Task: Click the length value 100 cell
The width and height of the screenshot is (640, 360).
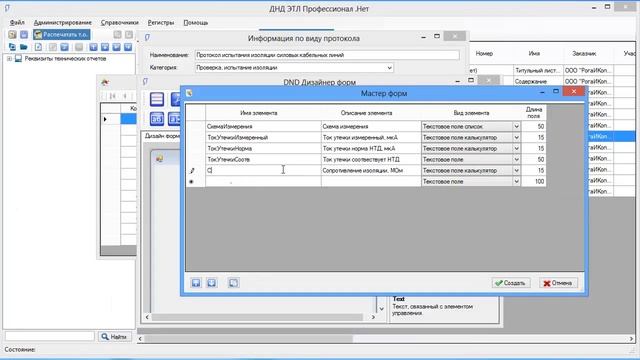Action: click(533, 182)
